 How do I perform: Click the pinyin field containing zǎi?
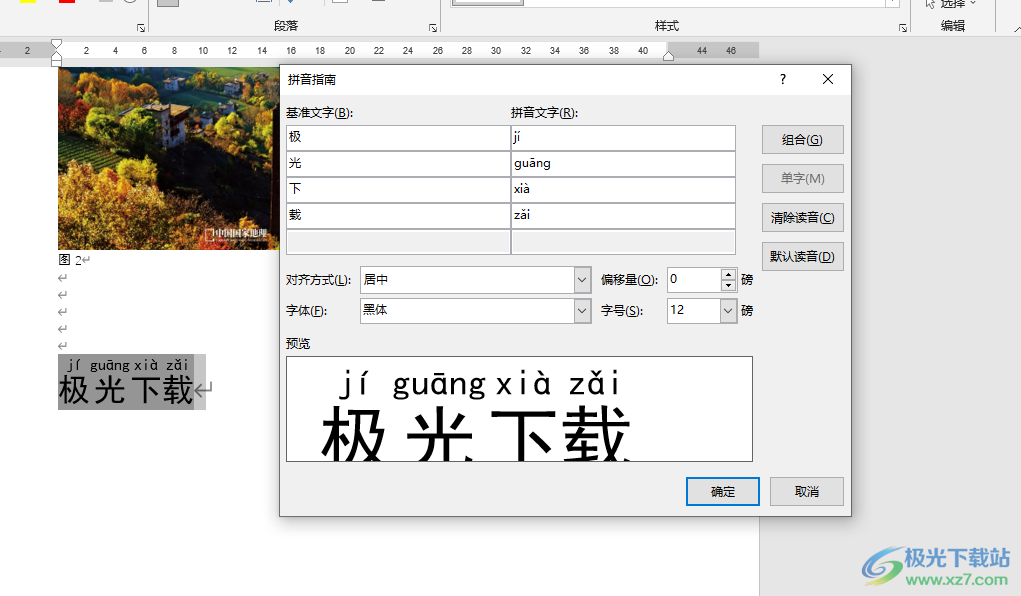tap(623, 216)
